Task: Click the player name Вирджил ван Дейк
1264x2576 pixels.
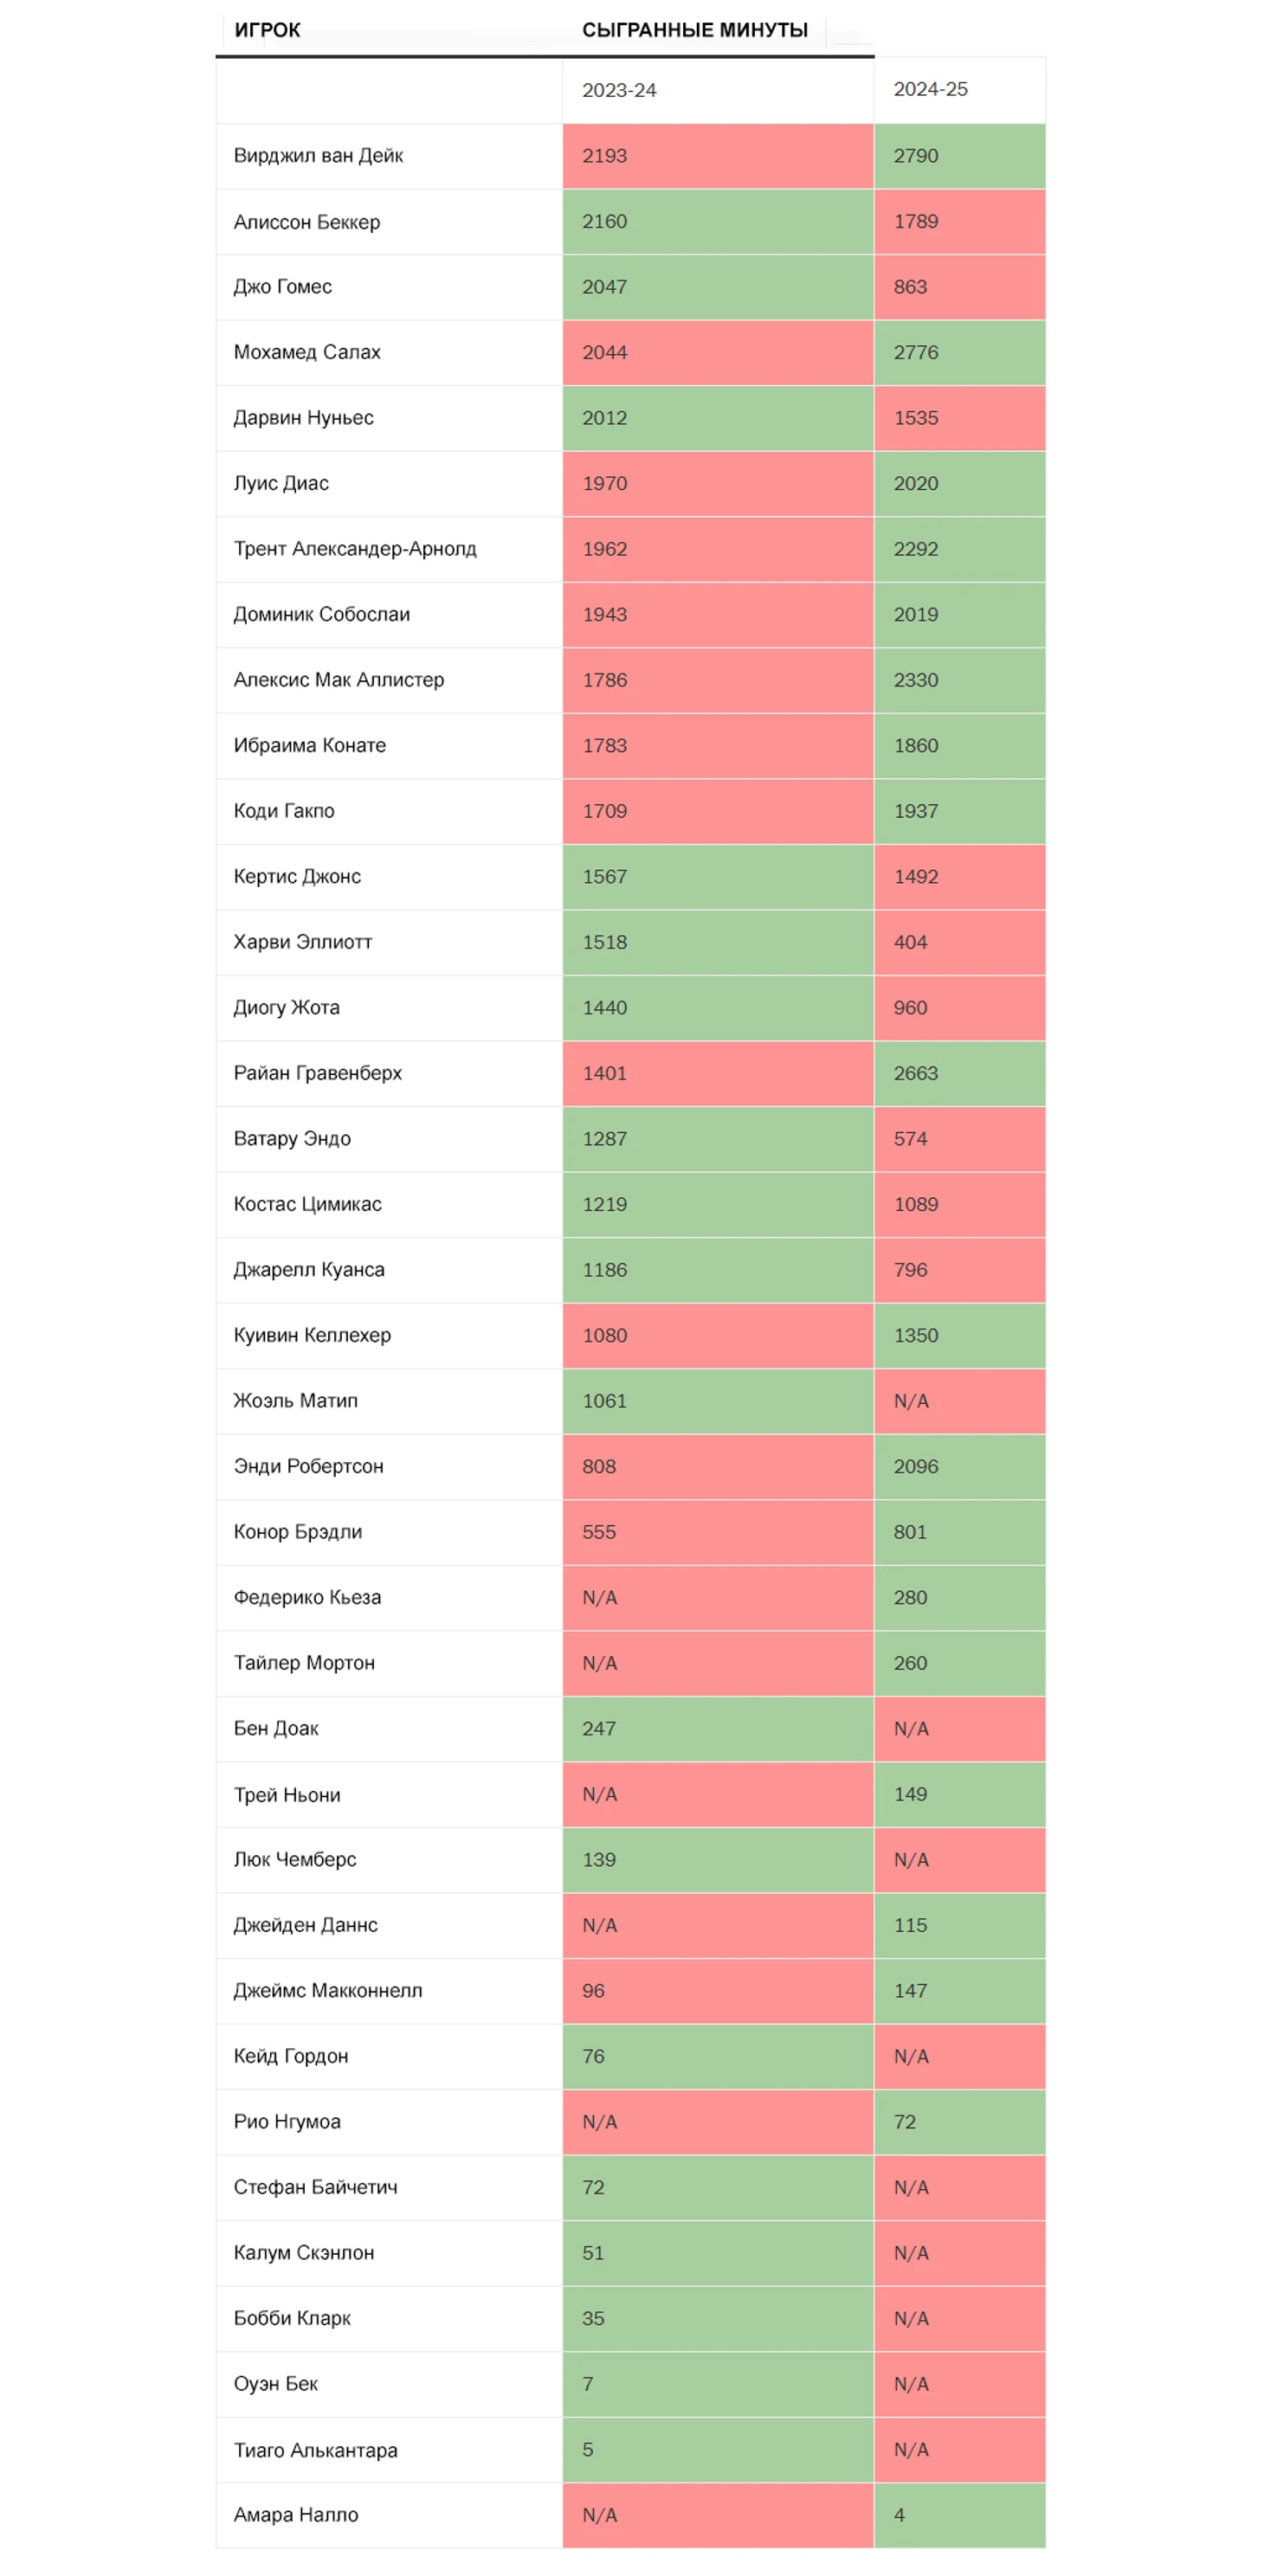Action: pyautogui.click(x=318, y=155)
